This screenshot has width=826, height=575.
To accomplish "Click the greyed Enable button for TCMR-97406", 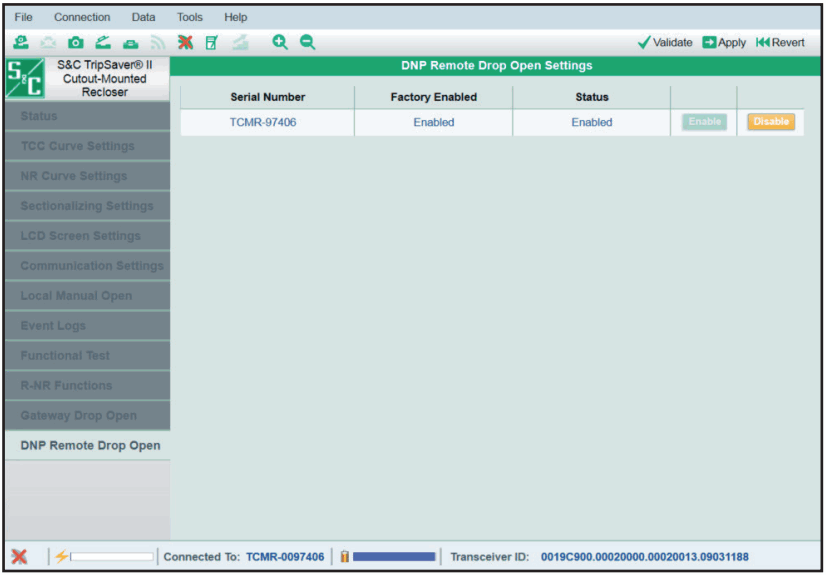I will 704,122.
